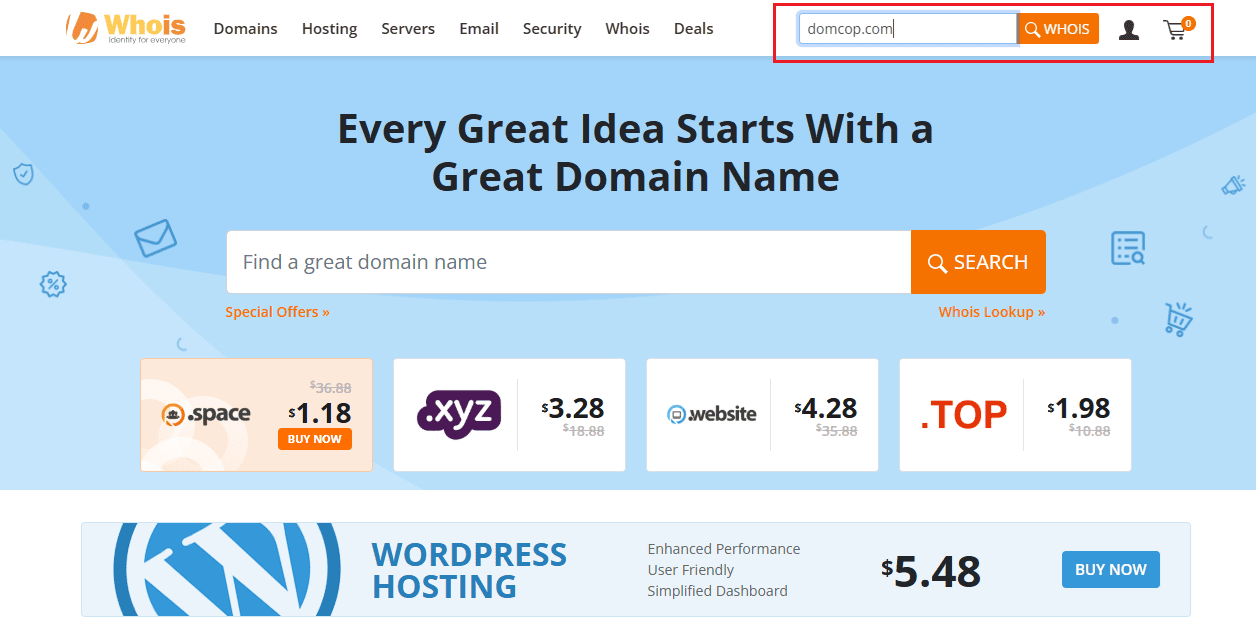This screenshot has width=1256, height=642.
Task: Open the Email menu
Action: pos(478,29)
